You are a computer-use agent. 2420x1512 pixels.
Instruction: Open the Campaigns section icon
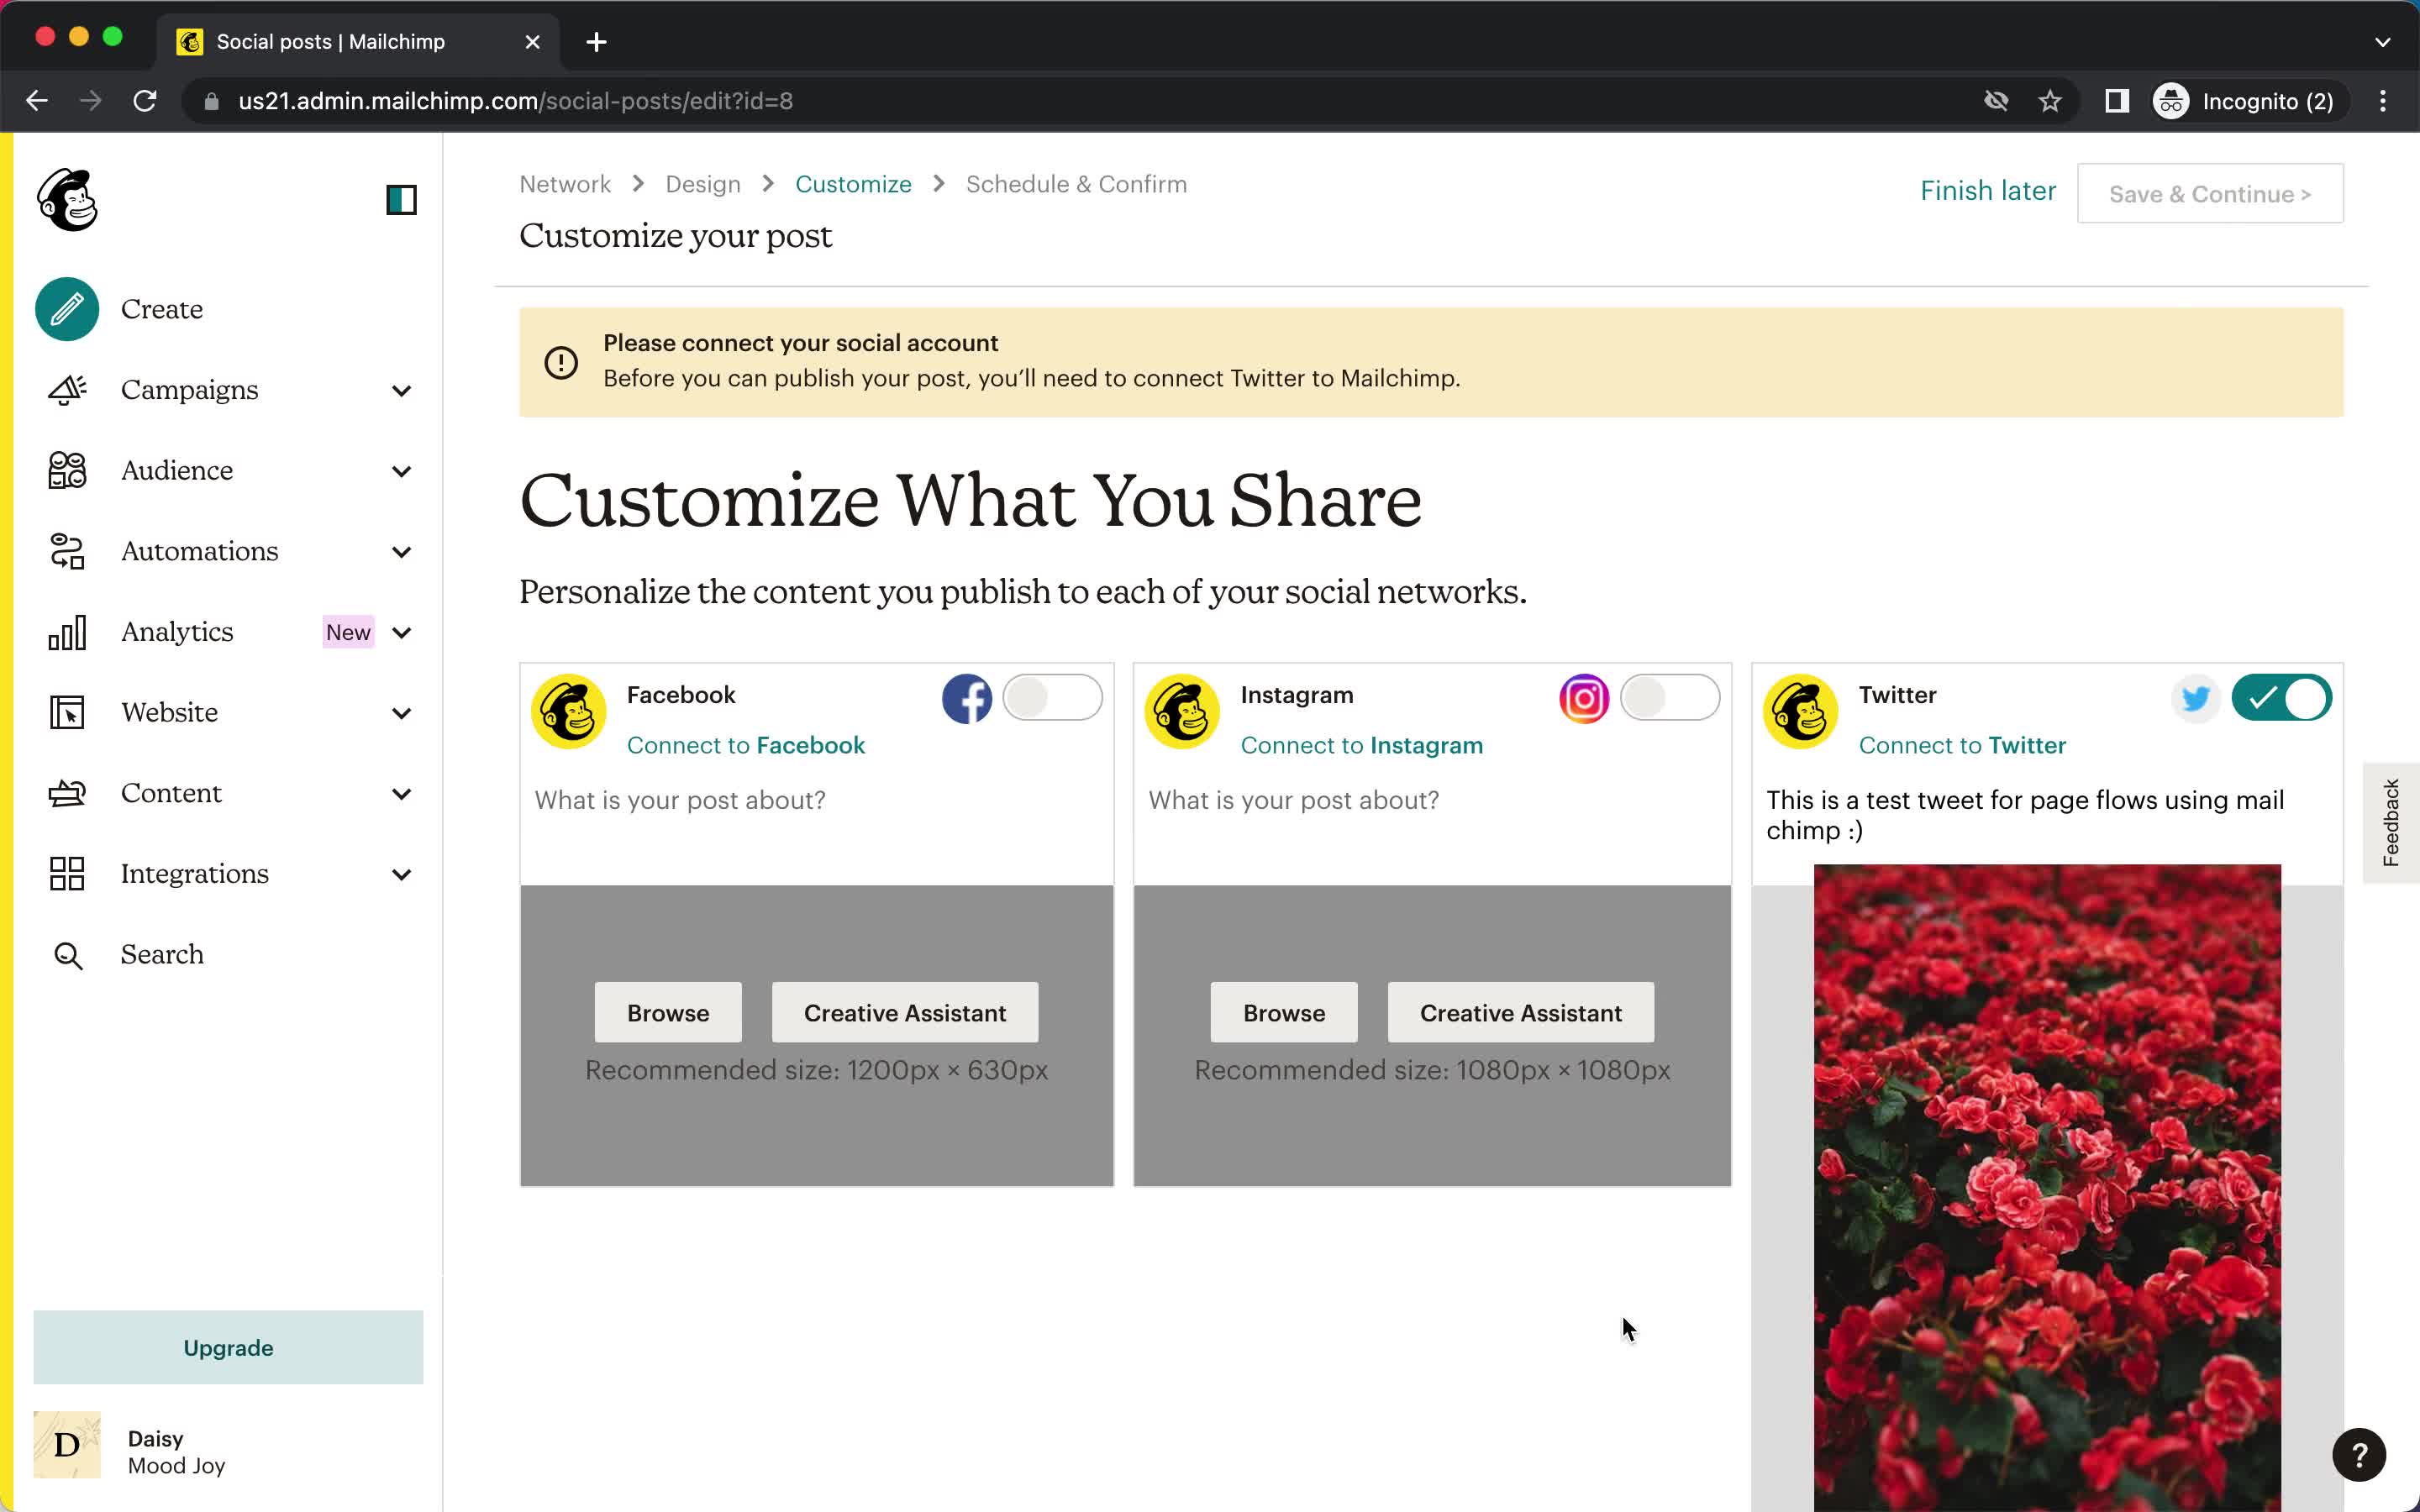pyautogui.click(x=66, y=388)
